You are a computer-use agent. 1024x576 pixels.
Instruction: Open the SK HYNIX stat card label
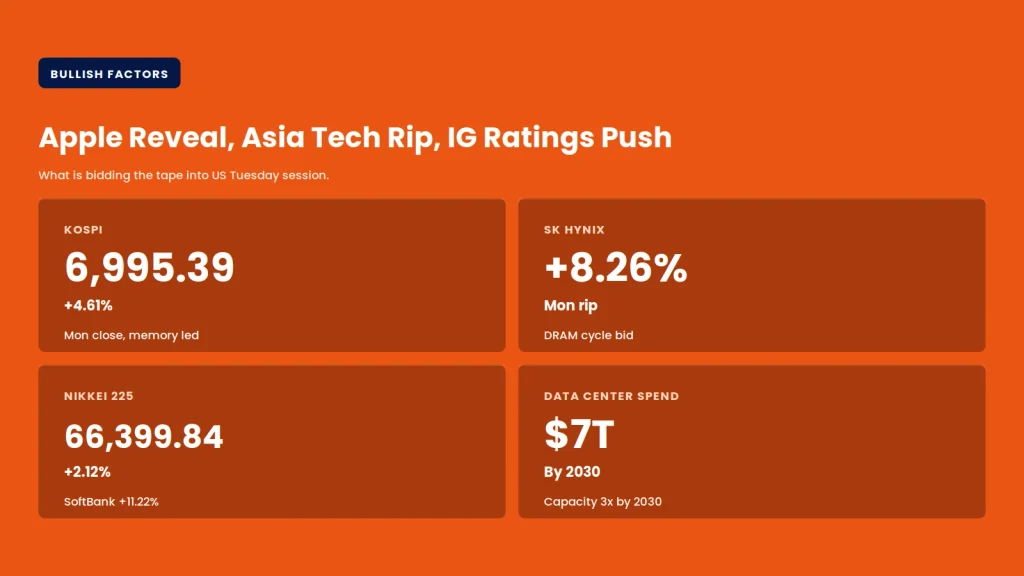pyautogui.click(x=574, y=230)
